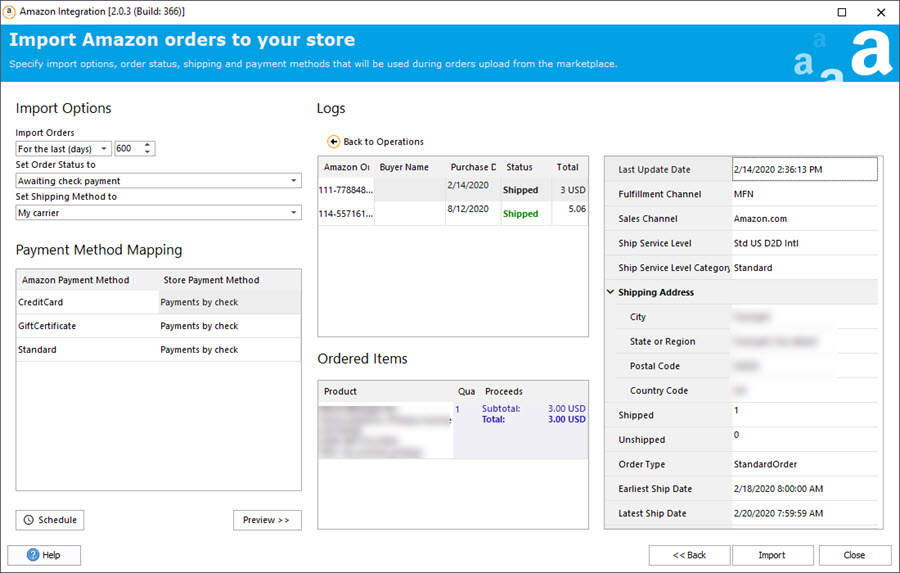Click the question mark Help icon
The width and height of the screenshot is (900, 573).
(33, 555)
